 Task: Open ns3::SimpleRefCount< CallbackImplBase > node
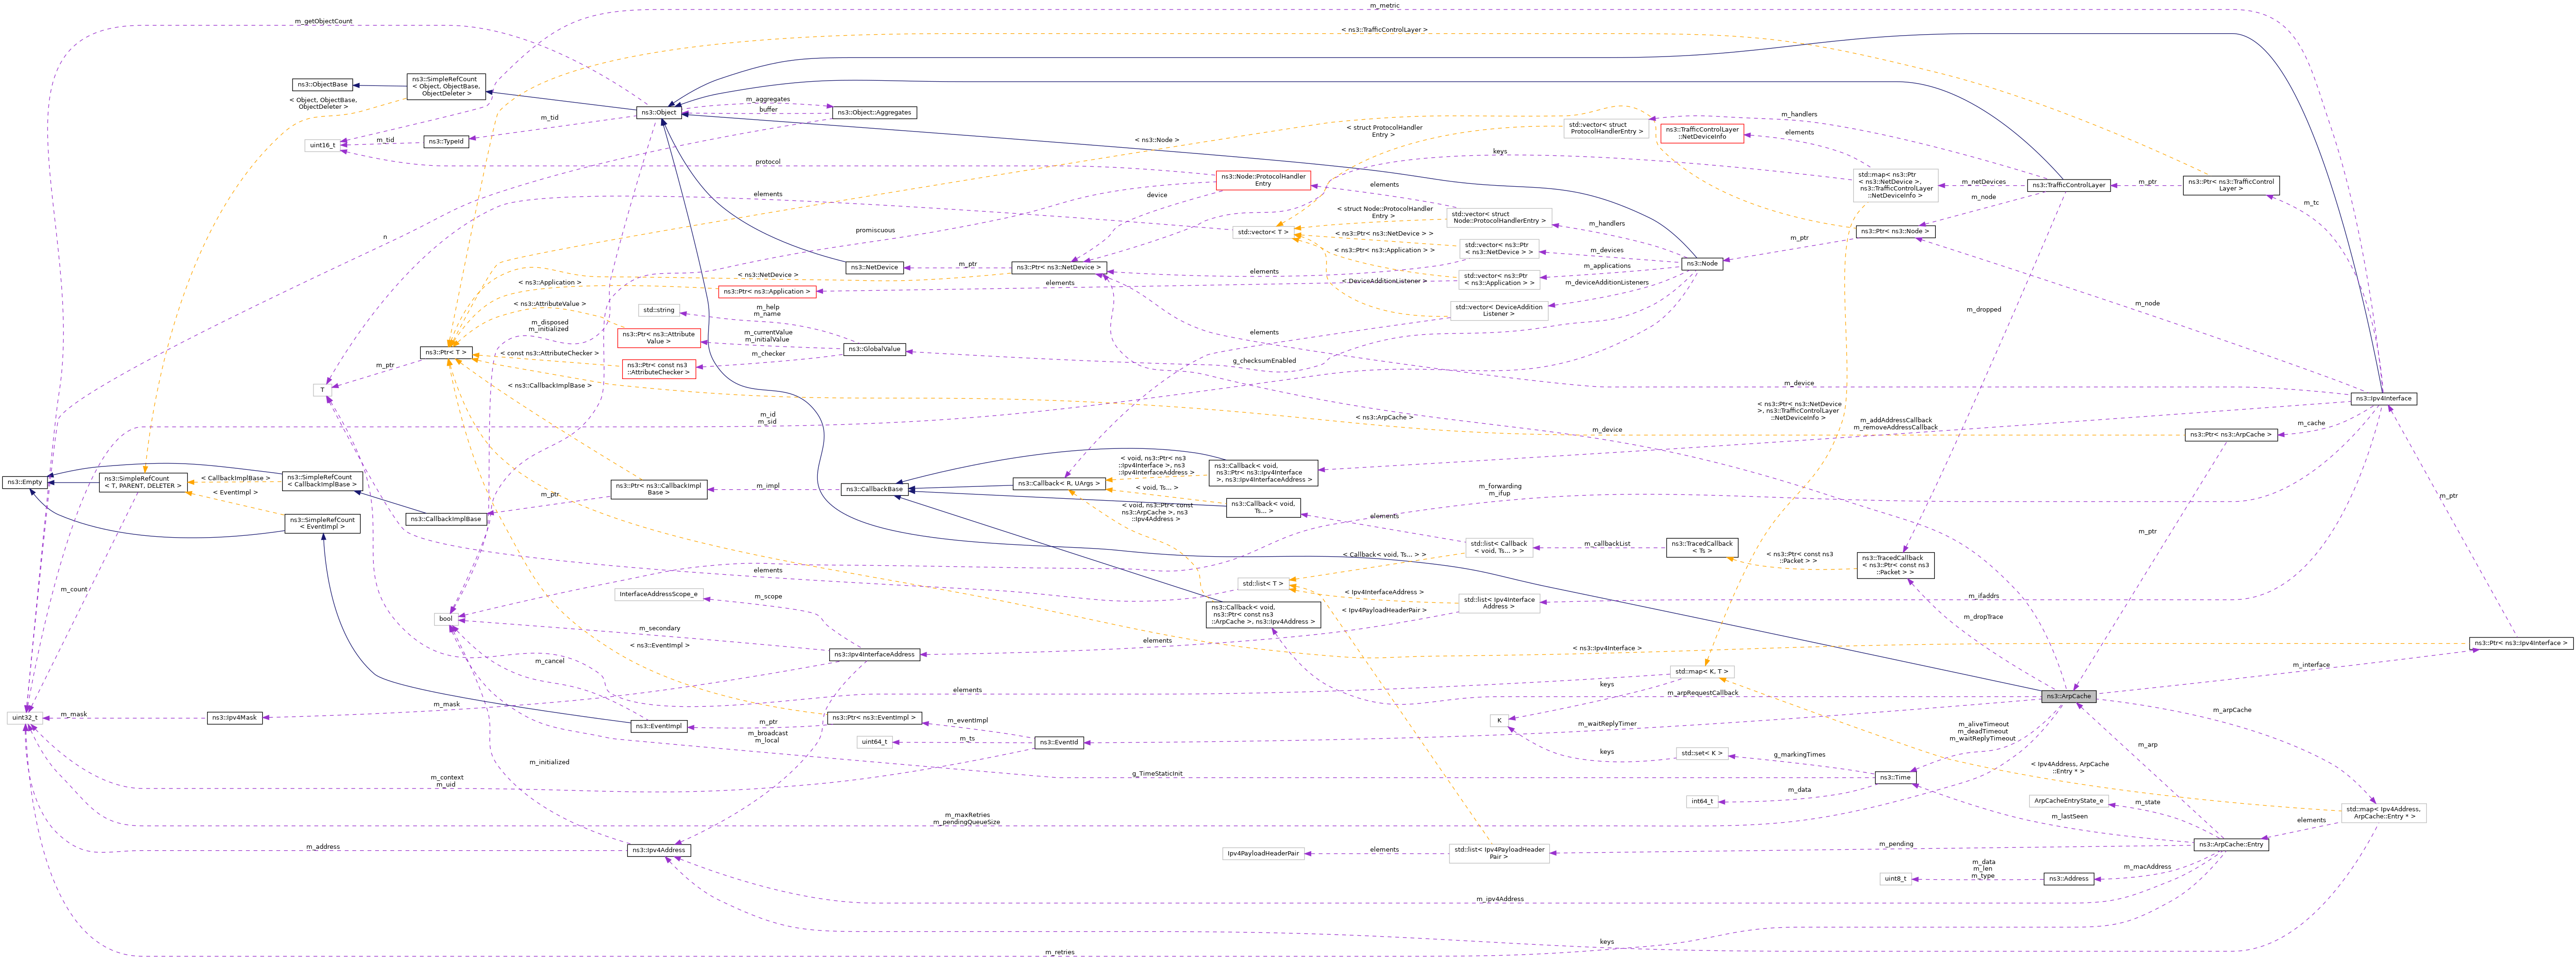(x=323, y=481)
